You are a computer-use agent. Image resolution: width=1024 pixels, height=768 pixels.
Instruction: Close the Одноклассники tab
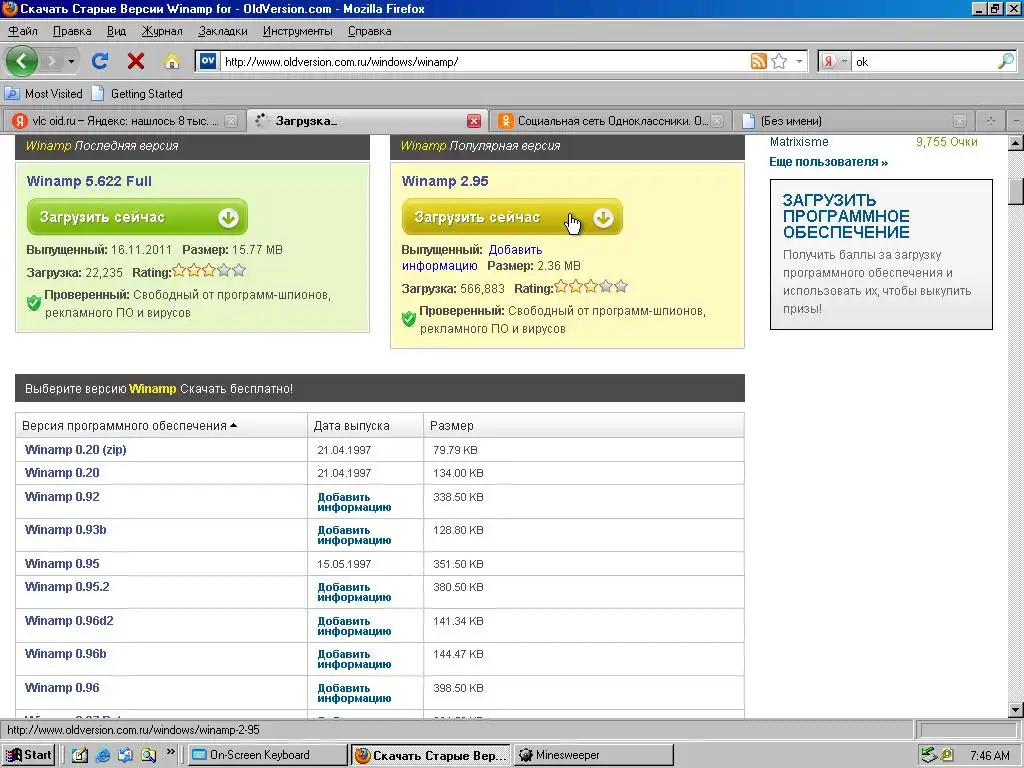[717, 121]
